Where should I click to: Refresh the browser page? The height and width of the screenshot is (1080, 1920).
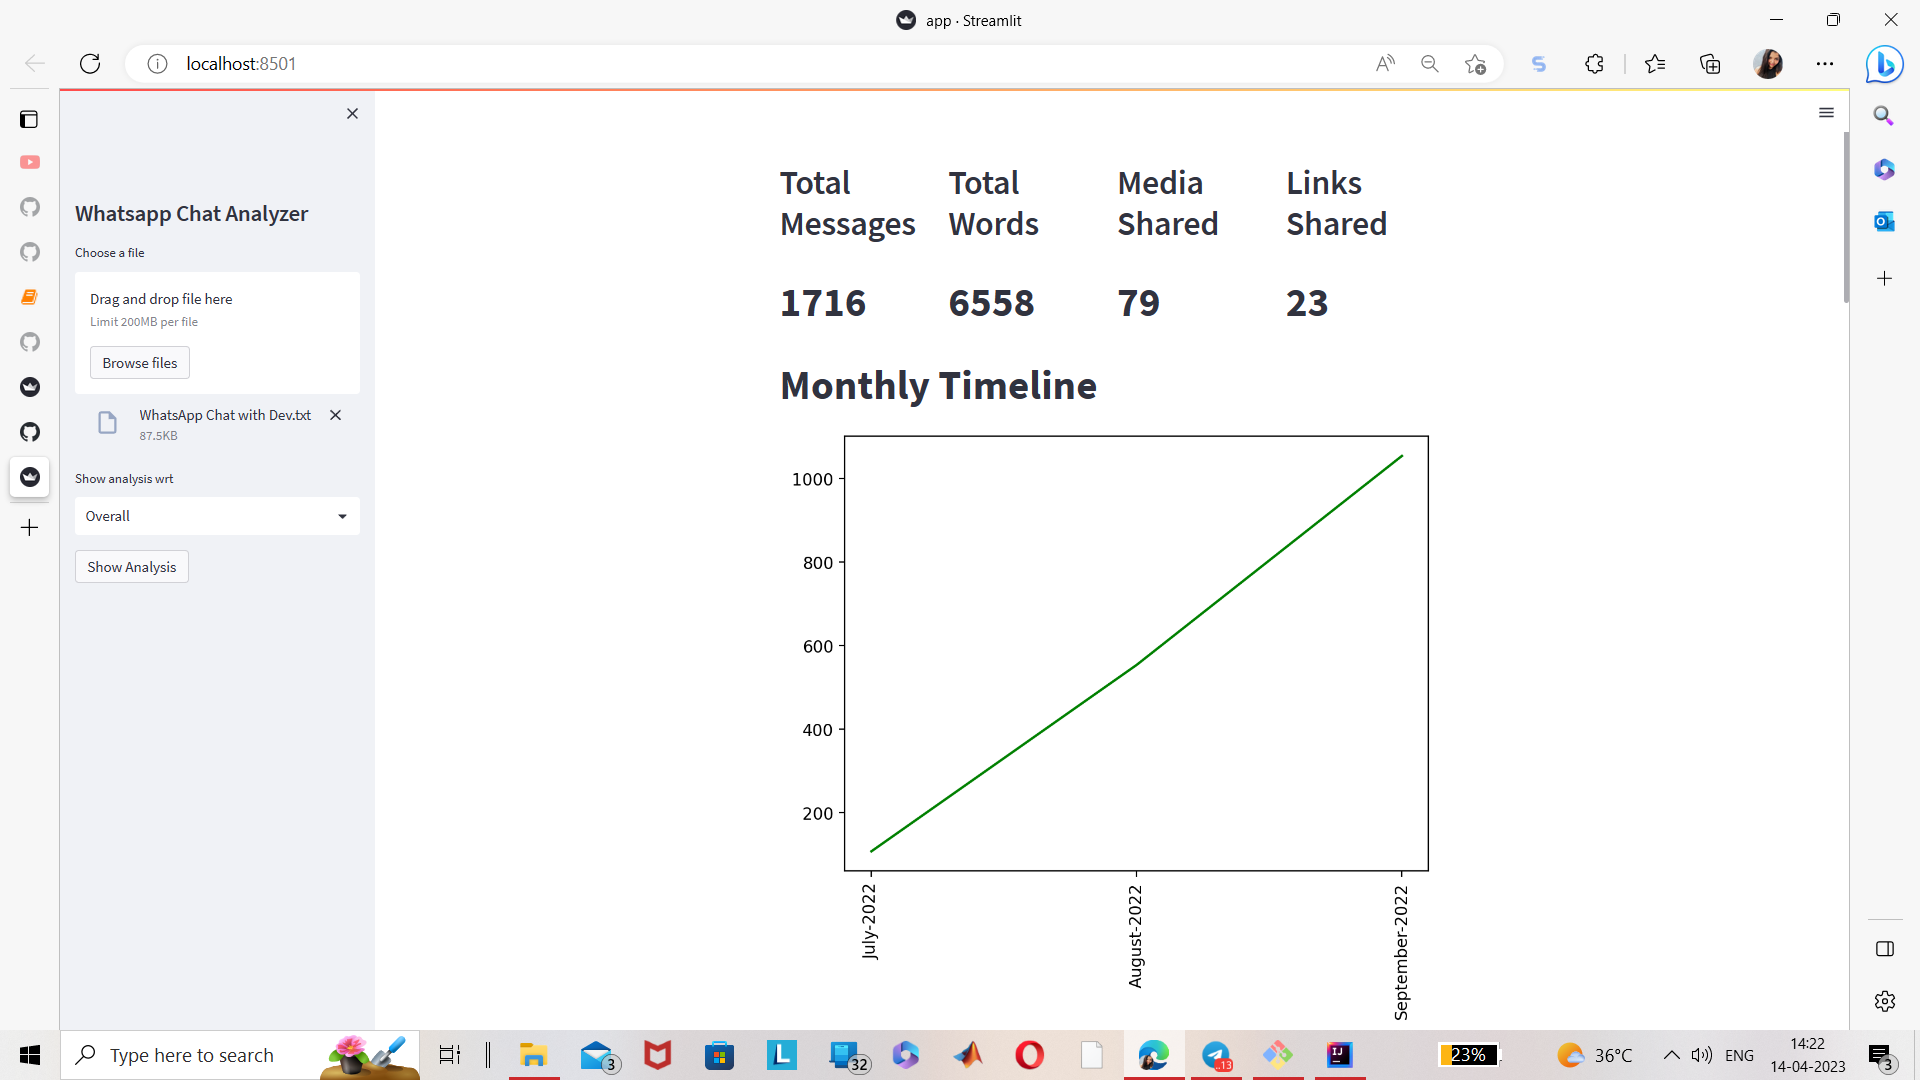[x=90, y=64]
